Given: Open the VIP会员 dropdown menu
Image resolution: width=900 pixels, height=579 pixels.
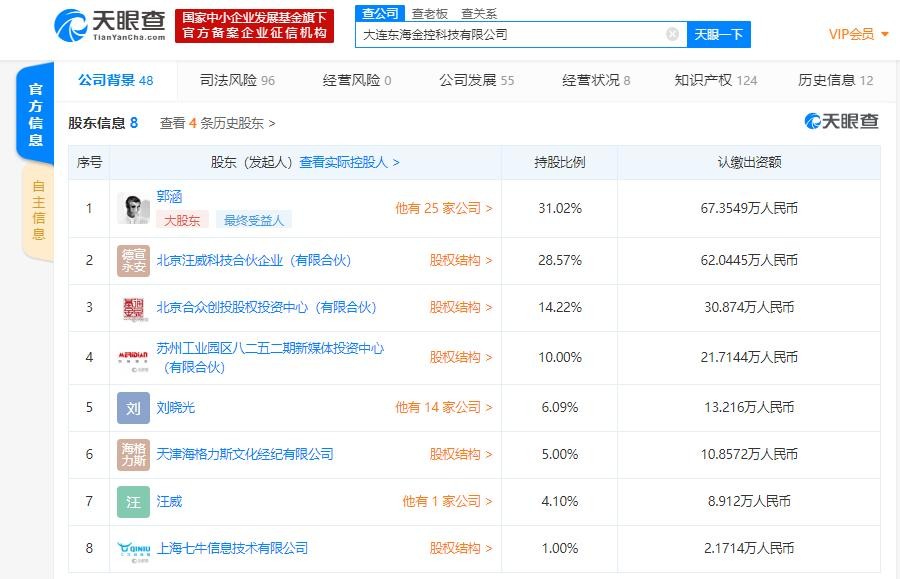Looking at the screenshot, I should tap(858, 34).
